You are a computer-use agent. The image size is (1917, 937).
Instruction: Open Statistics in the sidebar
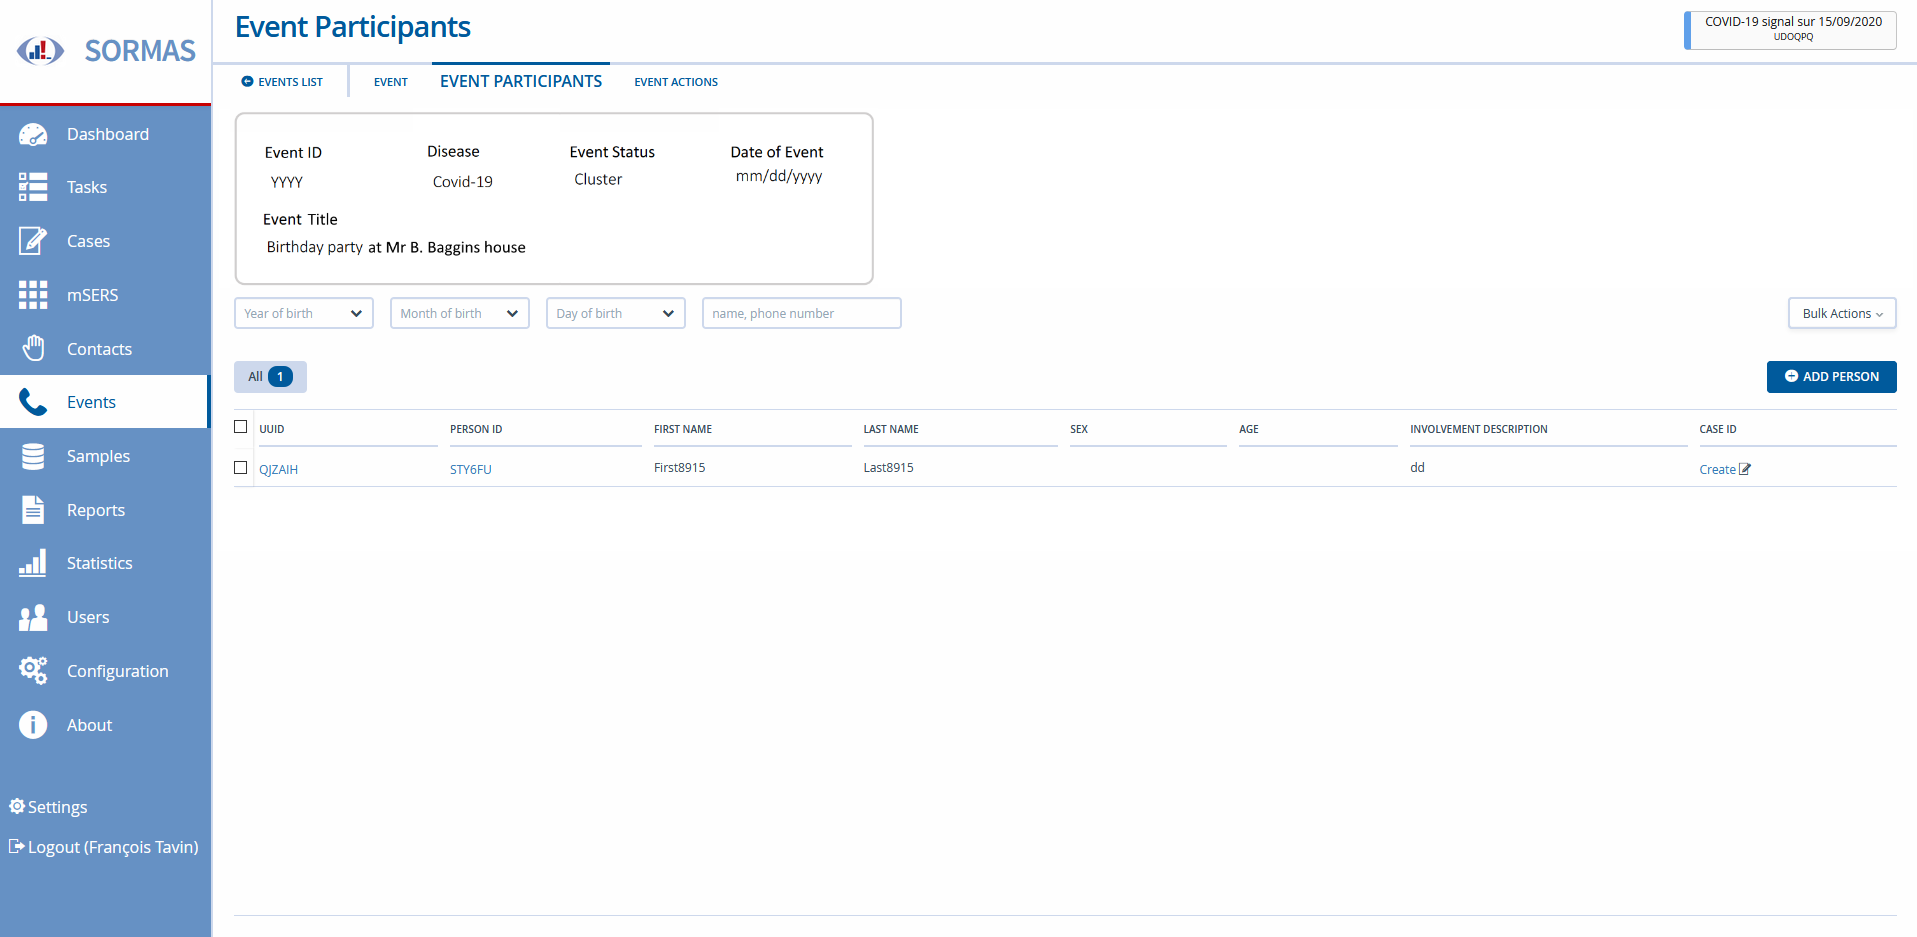coord(105,563)
